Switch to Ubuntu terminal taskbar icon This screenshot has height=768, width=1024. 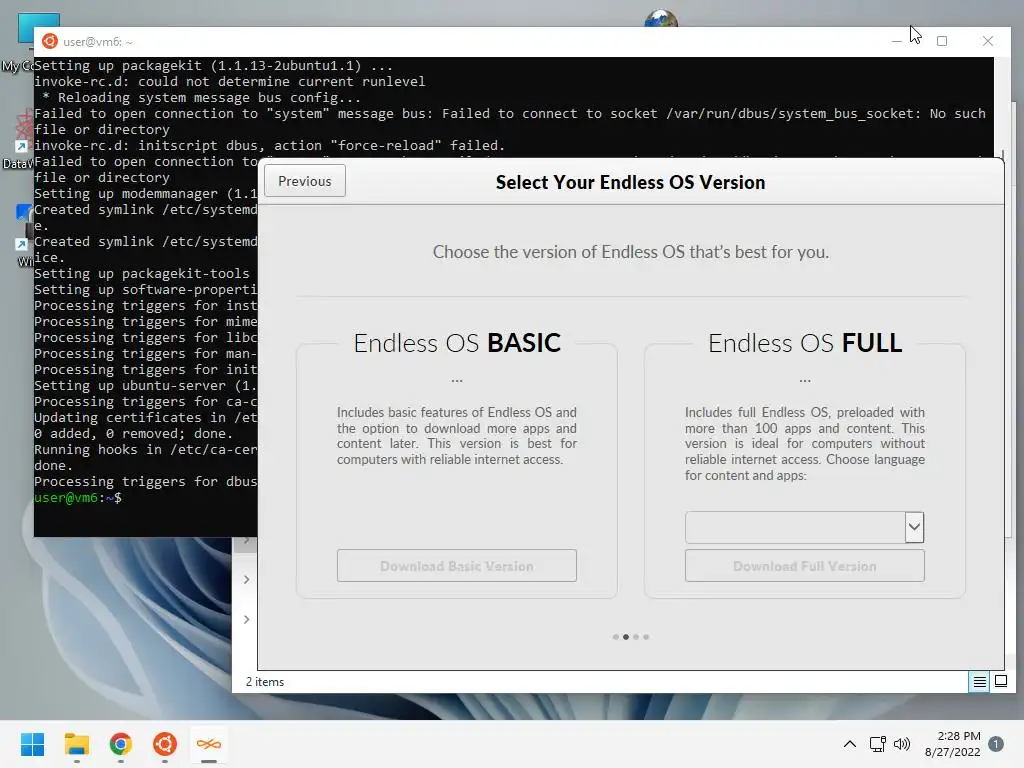tap(165, 744)
